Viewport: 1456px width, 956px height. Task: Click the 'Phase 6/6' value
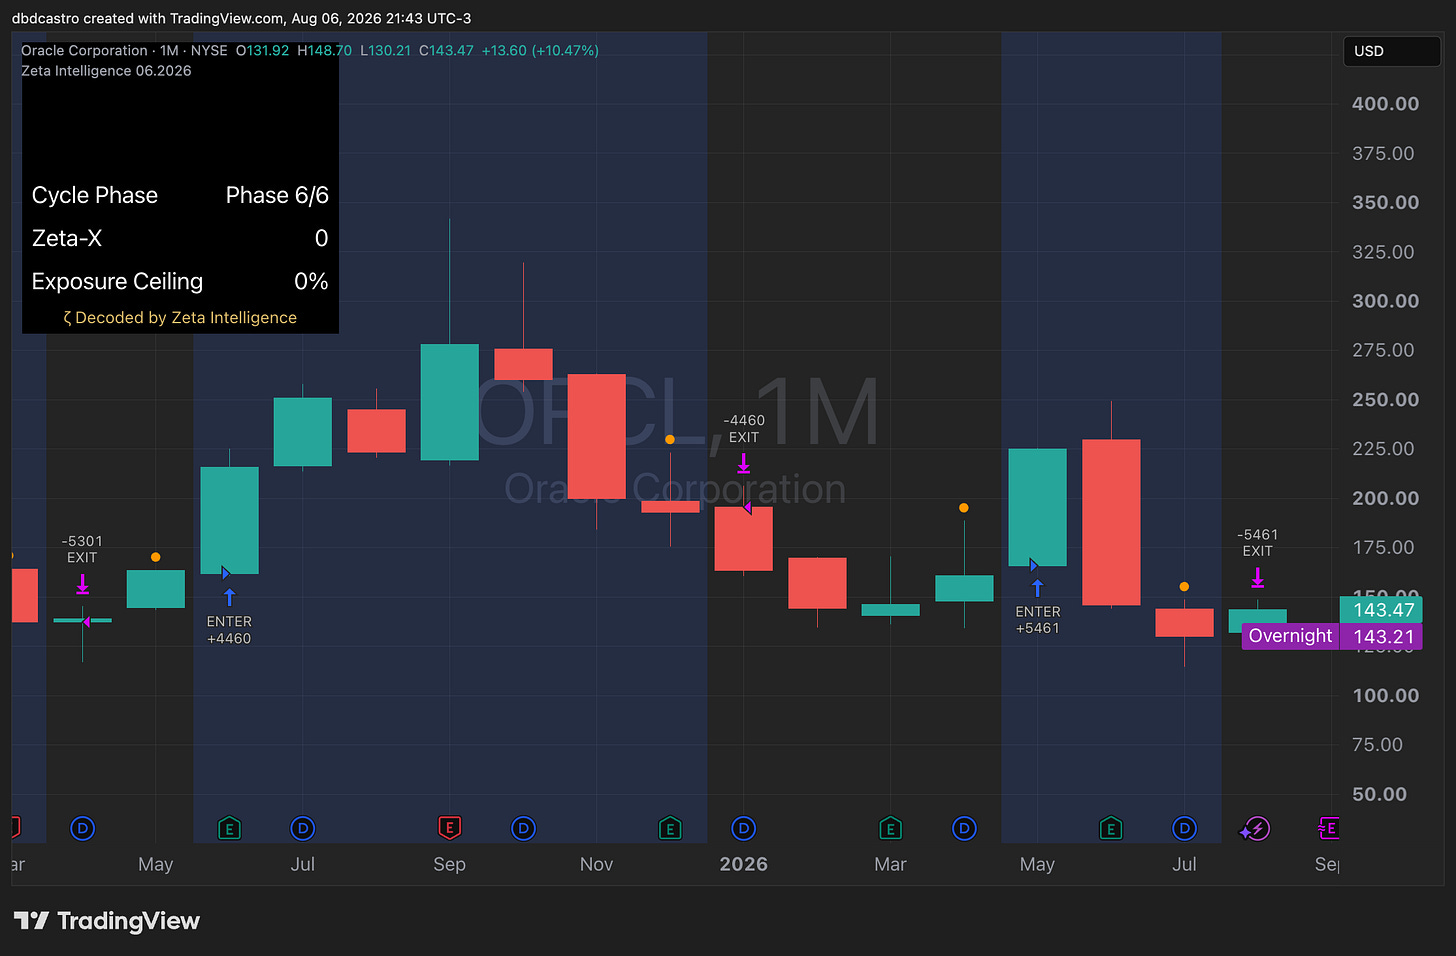[x=277, y=195]
